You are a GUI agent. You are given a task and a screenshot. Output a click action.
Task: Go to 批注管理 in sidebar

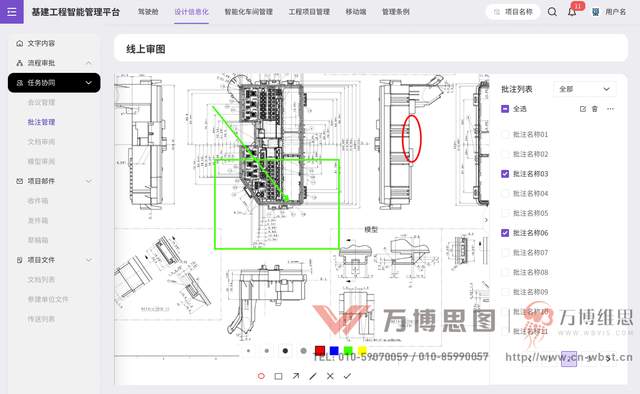(x=41, y=122)
